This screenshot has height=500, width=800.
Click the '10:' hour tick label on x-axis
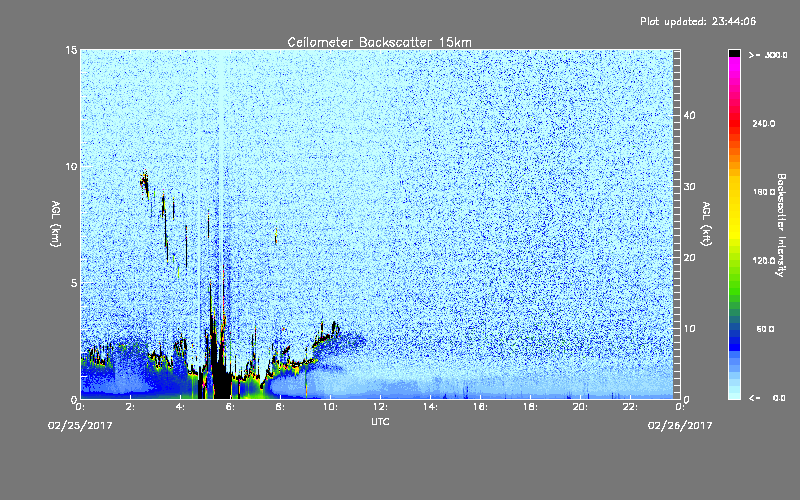point(331,407)
